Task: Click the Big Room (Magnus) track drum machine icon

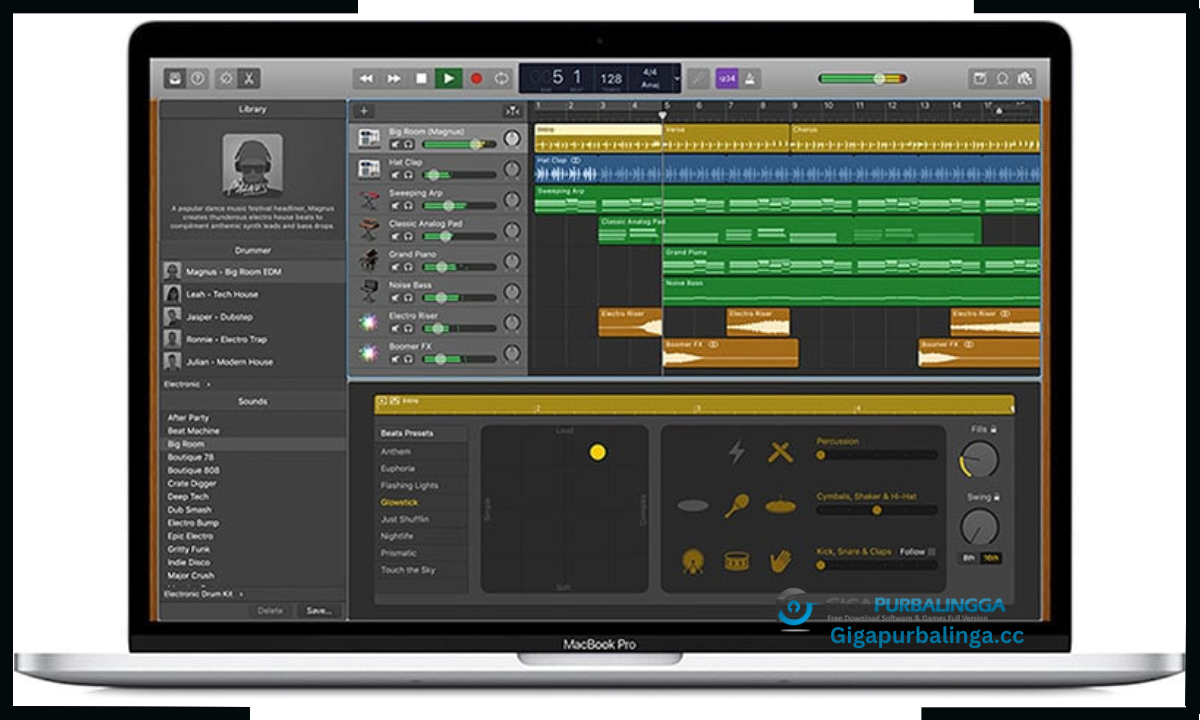Action: (x=369, y=138)
